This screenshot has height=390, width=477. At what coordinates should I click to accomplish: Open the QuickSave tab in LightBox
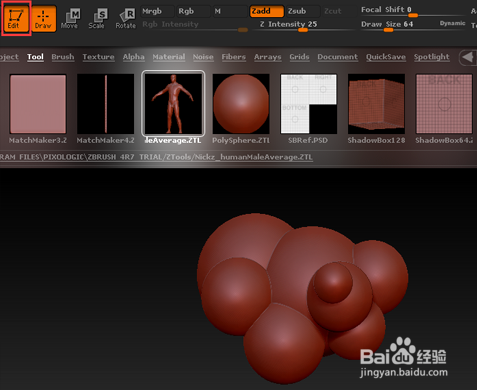pos(386,57)
